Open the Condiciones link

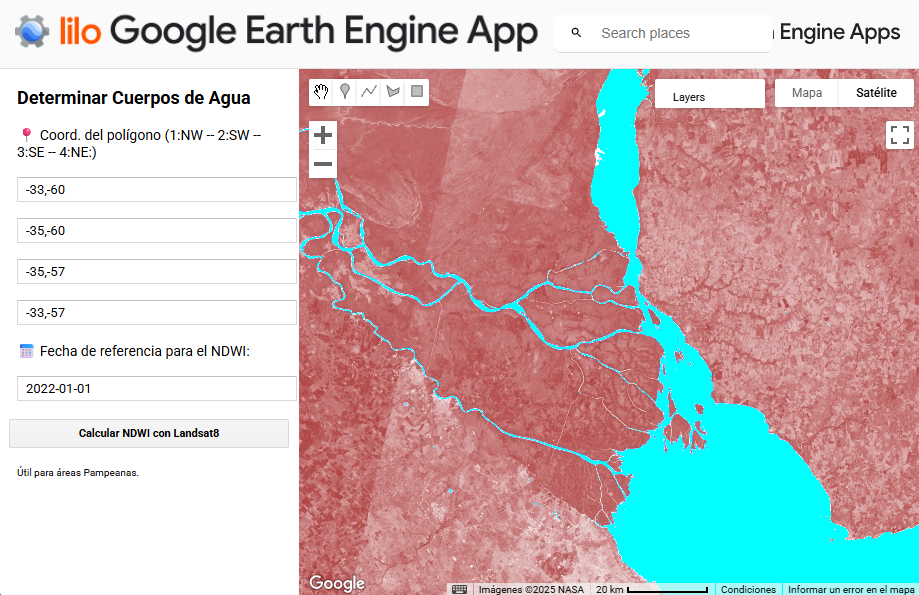[748, 589]
